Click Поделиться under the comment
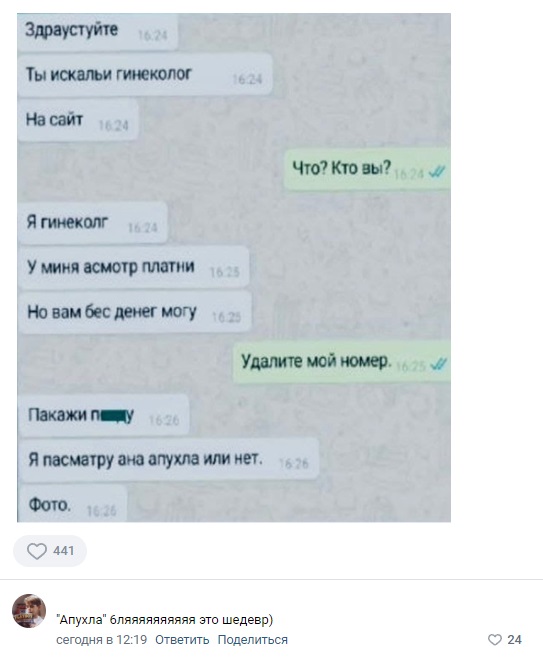Image resolution: width=543 pixels, height=658 pixels. click(x=253, y=640)
